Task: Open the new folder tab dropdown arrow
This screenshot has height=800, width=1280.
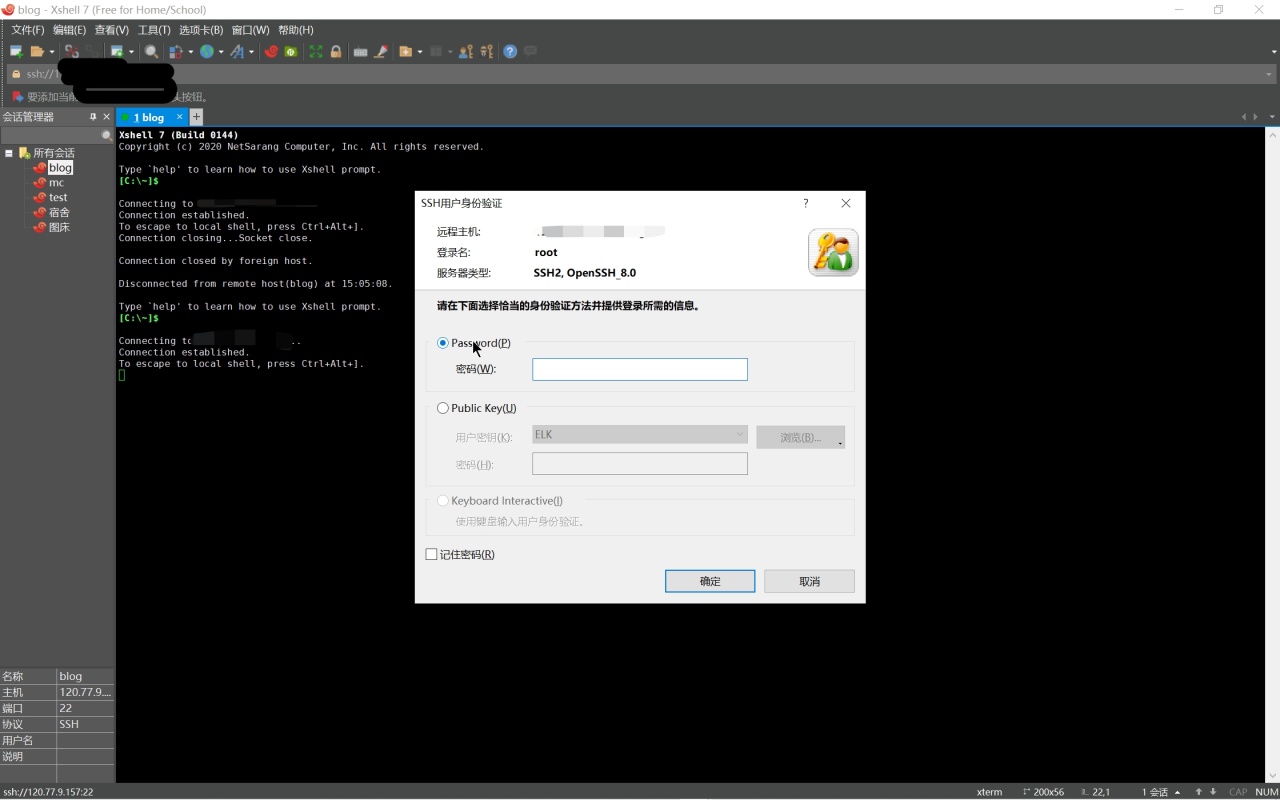Action: (x=420, y=52)
